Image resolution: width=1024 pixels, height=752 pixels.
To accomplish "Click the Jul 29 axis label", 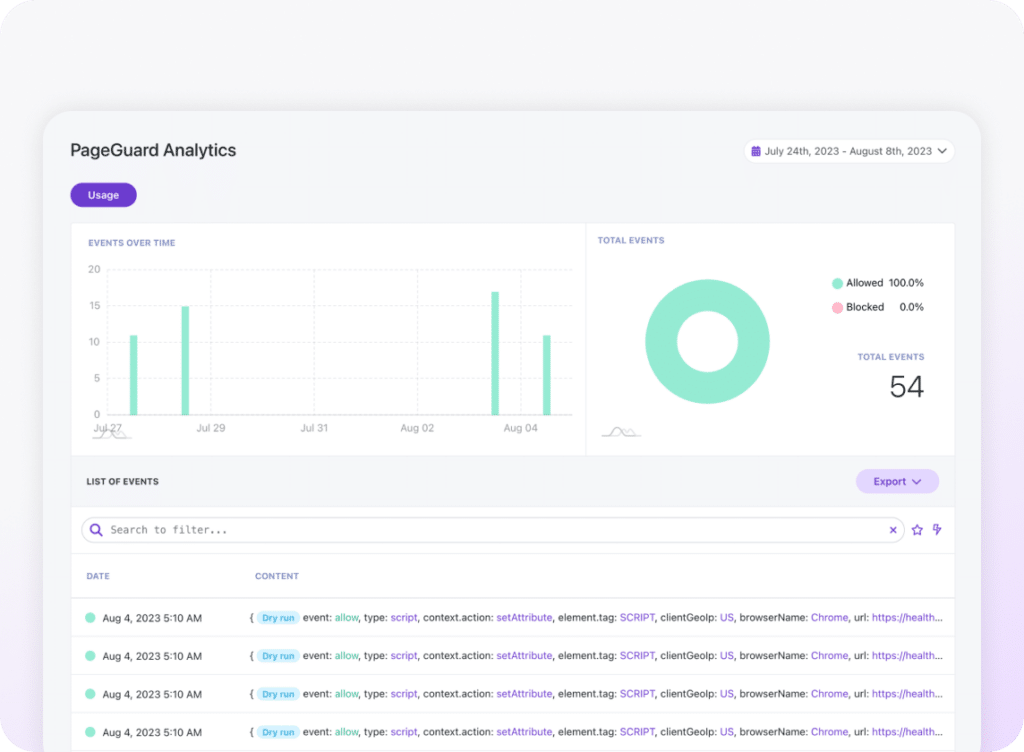I will pyautogui.click(x=211, y=428).
